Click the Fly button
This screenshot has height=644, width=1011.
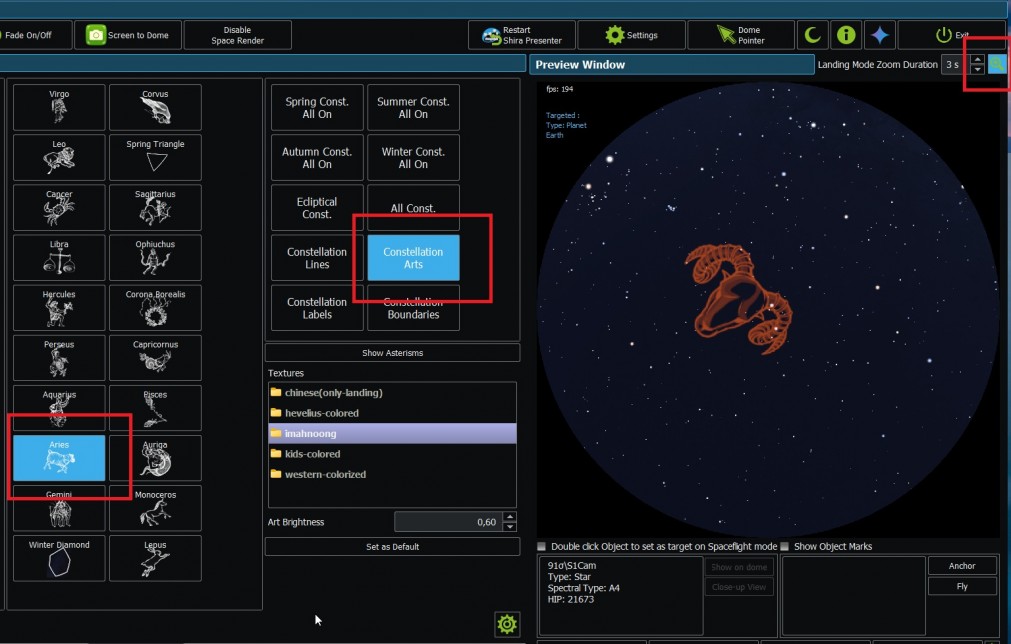point(962,586)
